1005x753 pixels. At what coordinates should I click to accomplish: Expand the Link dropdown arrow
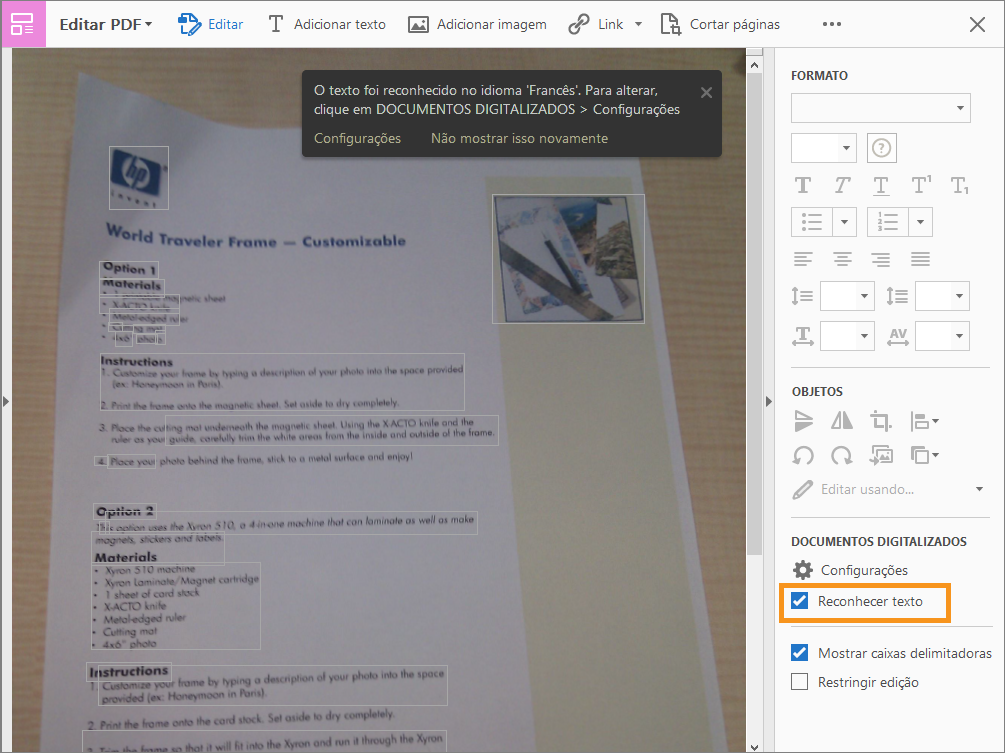coord(638,24)
